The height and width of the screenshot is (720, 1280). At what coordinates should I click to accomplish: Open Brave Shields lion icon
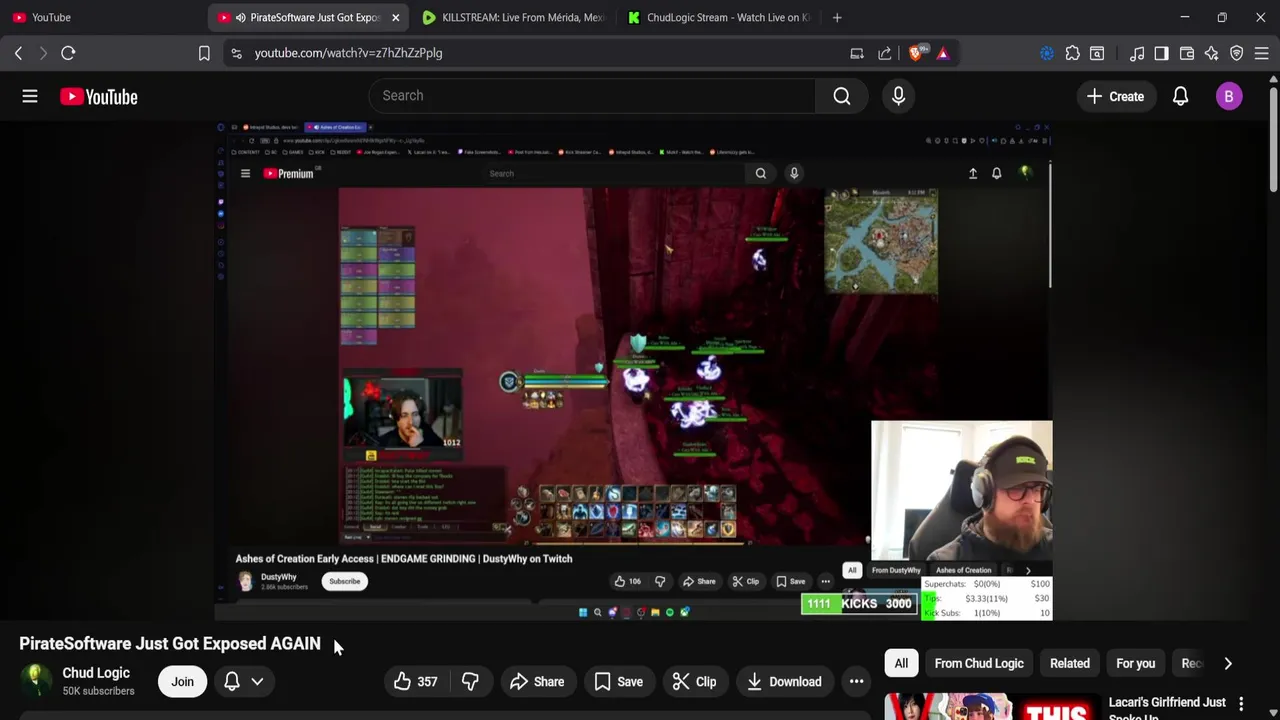click(x=916, y=53)
